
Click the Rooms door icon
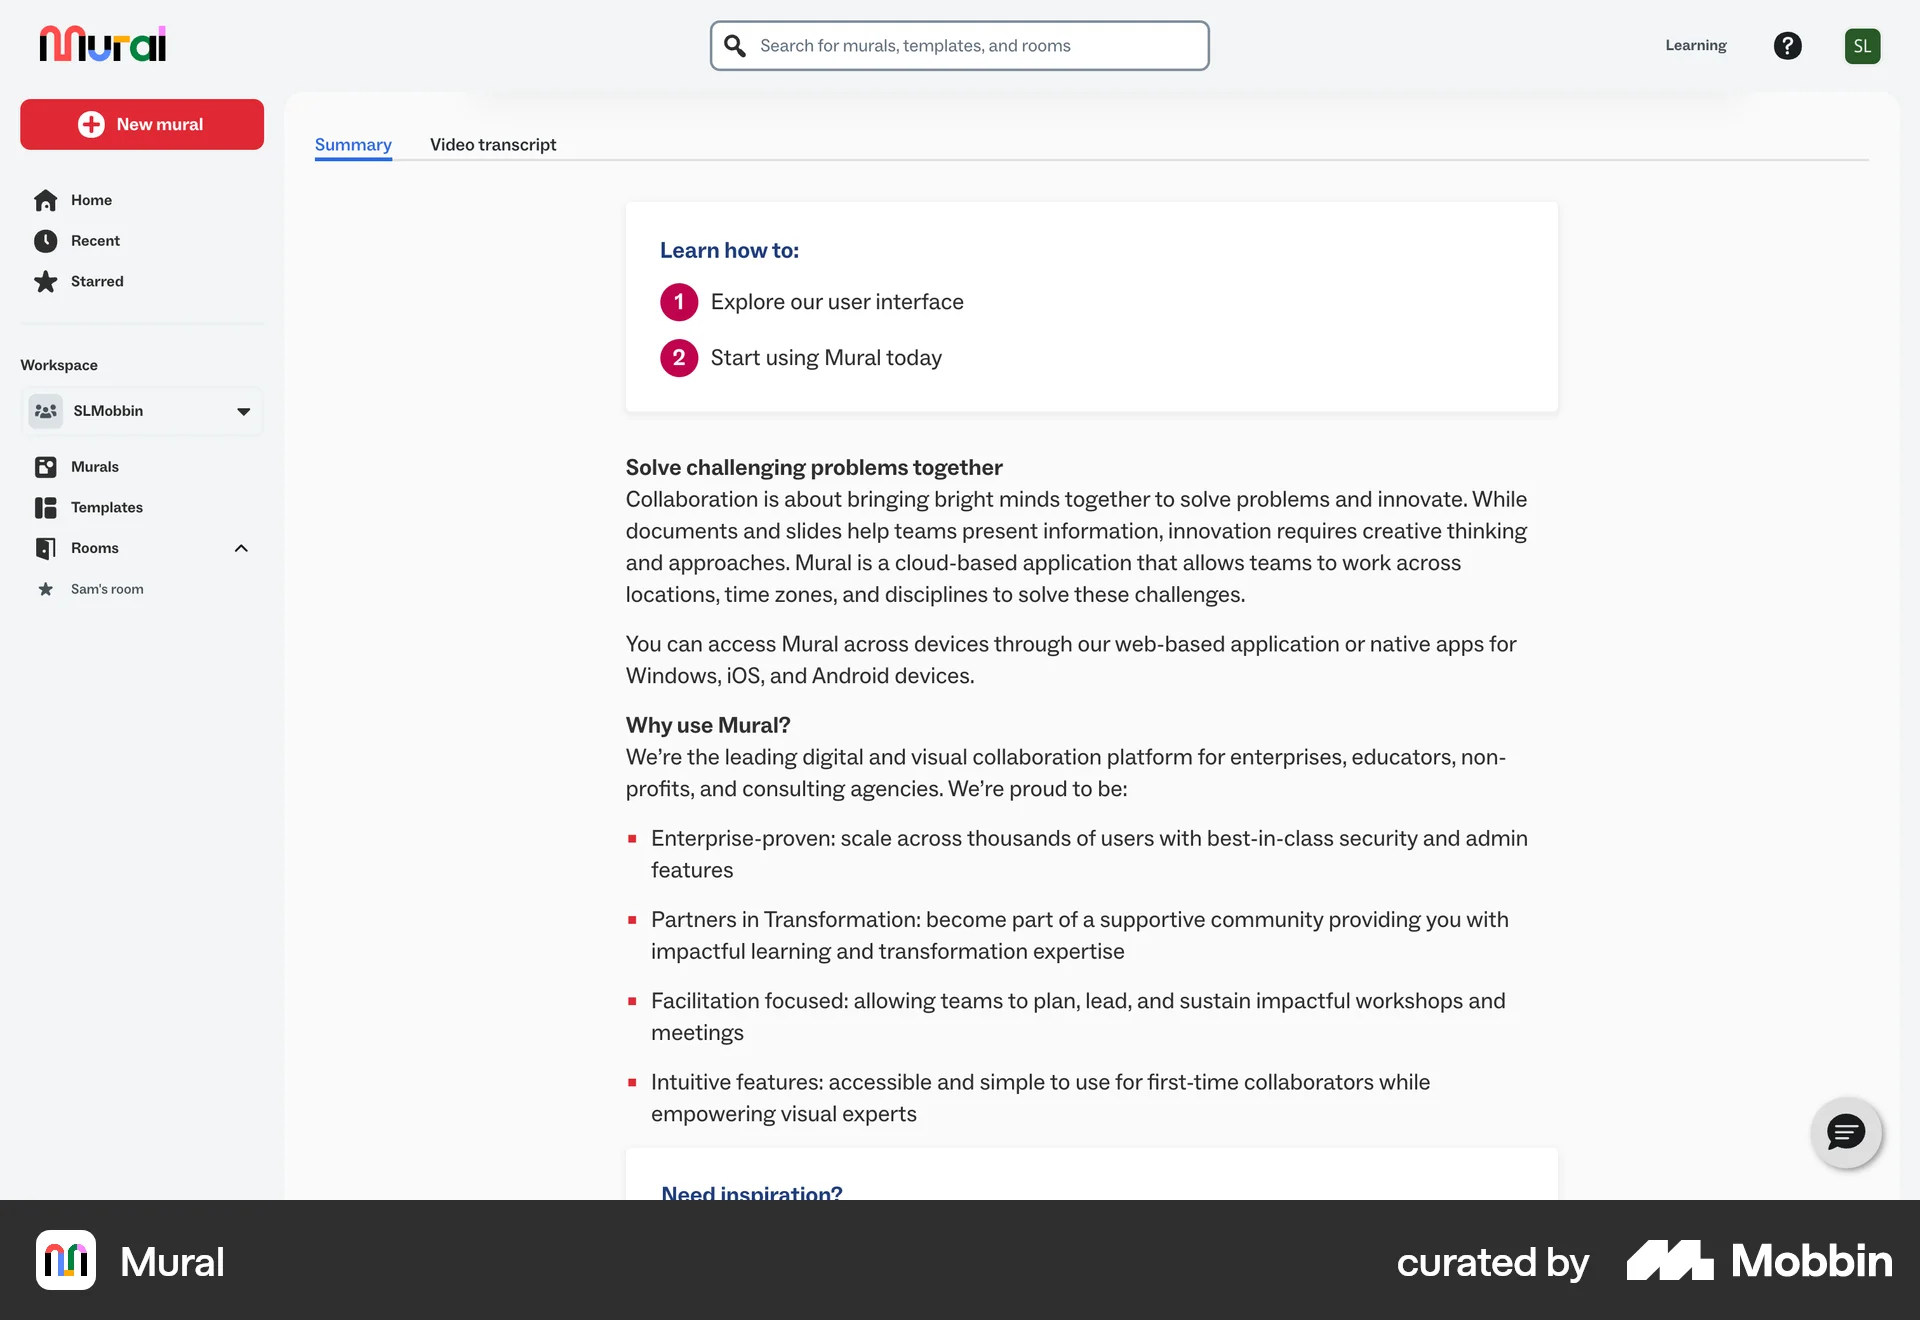(x=45, y=548)
